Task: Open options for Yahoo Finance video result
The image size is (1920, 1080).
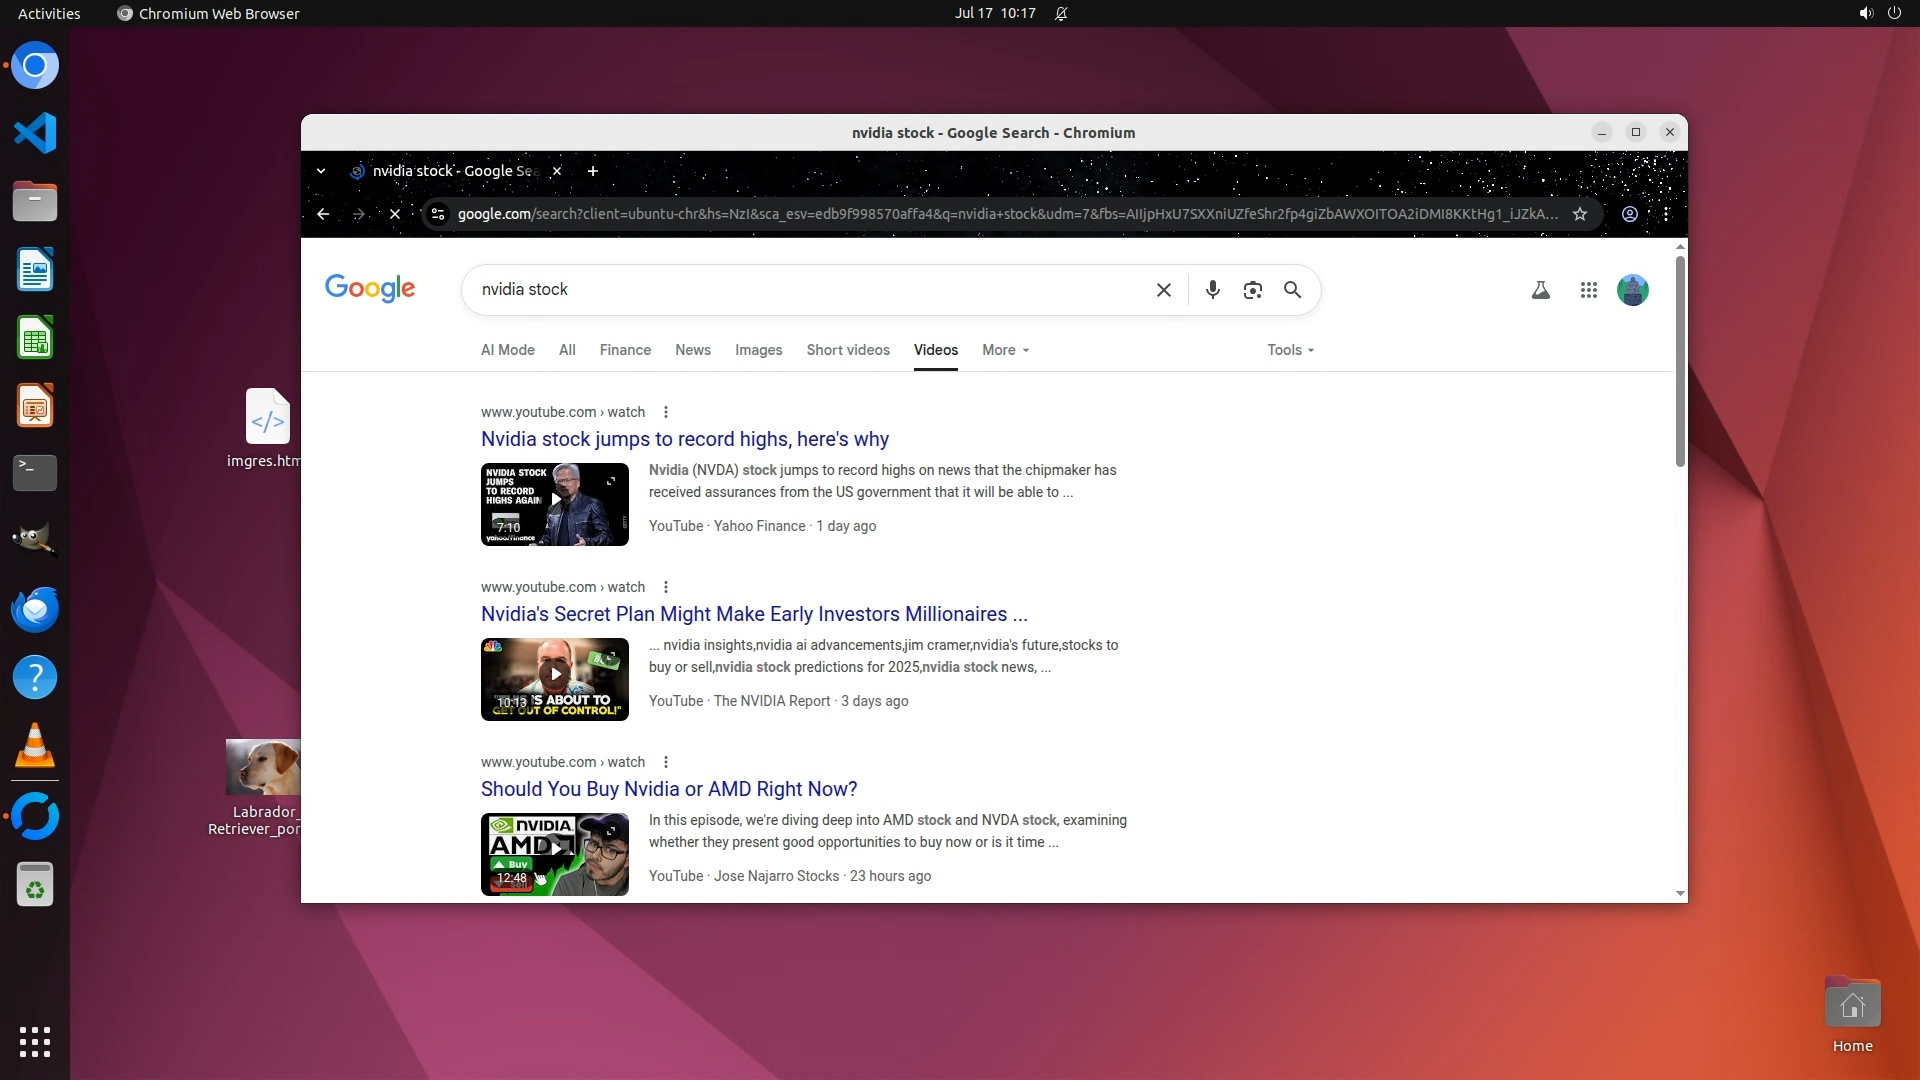Action: pos(666,412)
